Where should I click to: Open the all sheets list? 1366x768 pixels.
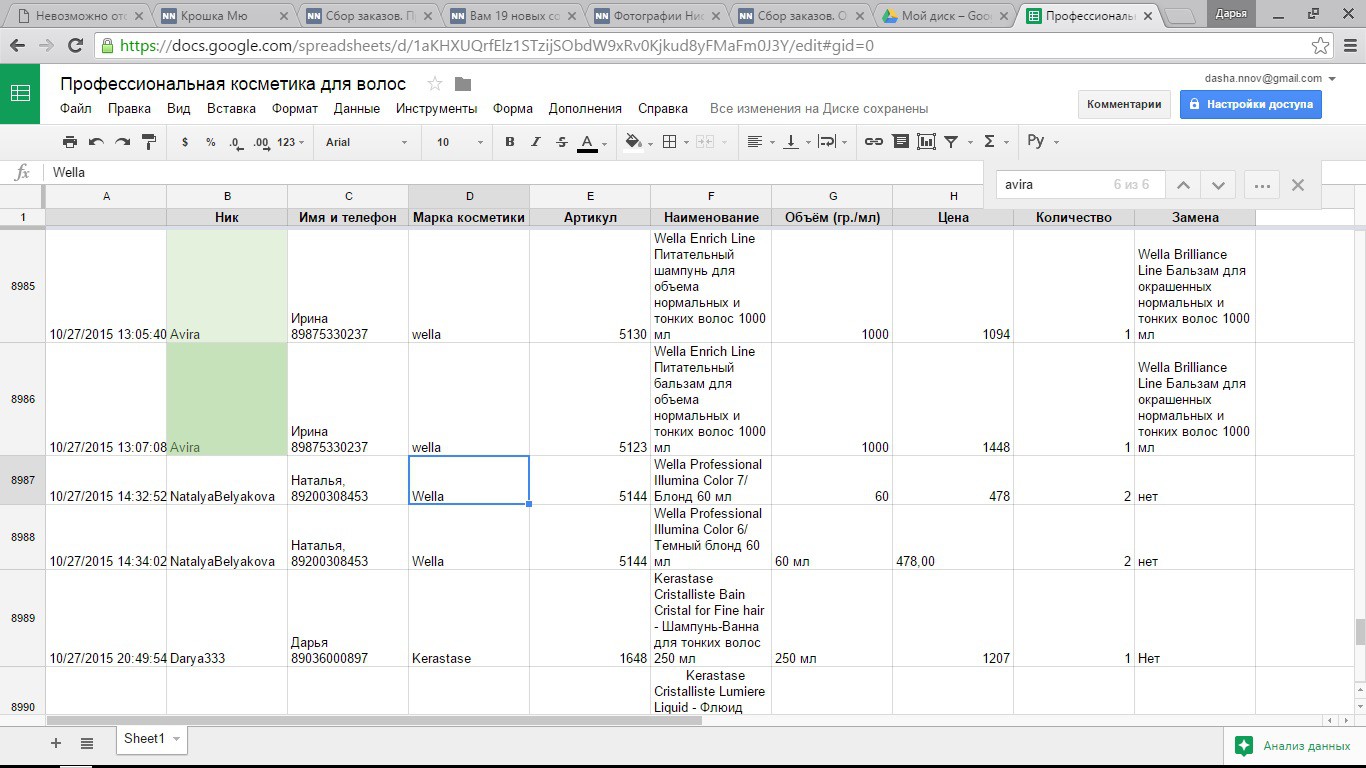[x=87, y=742]
